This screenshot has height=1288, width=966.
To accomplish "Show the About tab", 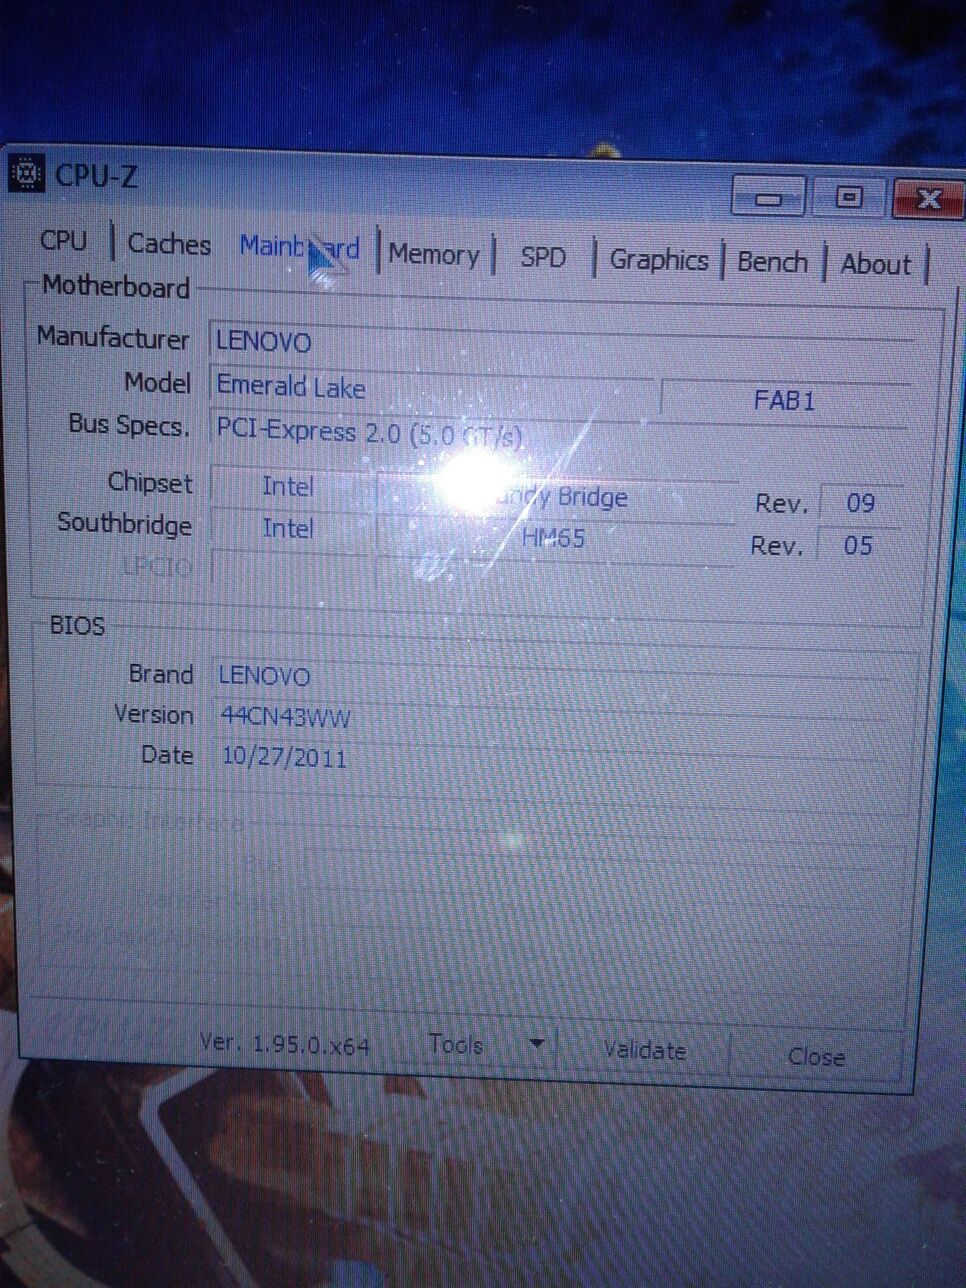I will pos(876,265).
